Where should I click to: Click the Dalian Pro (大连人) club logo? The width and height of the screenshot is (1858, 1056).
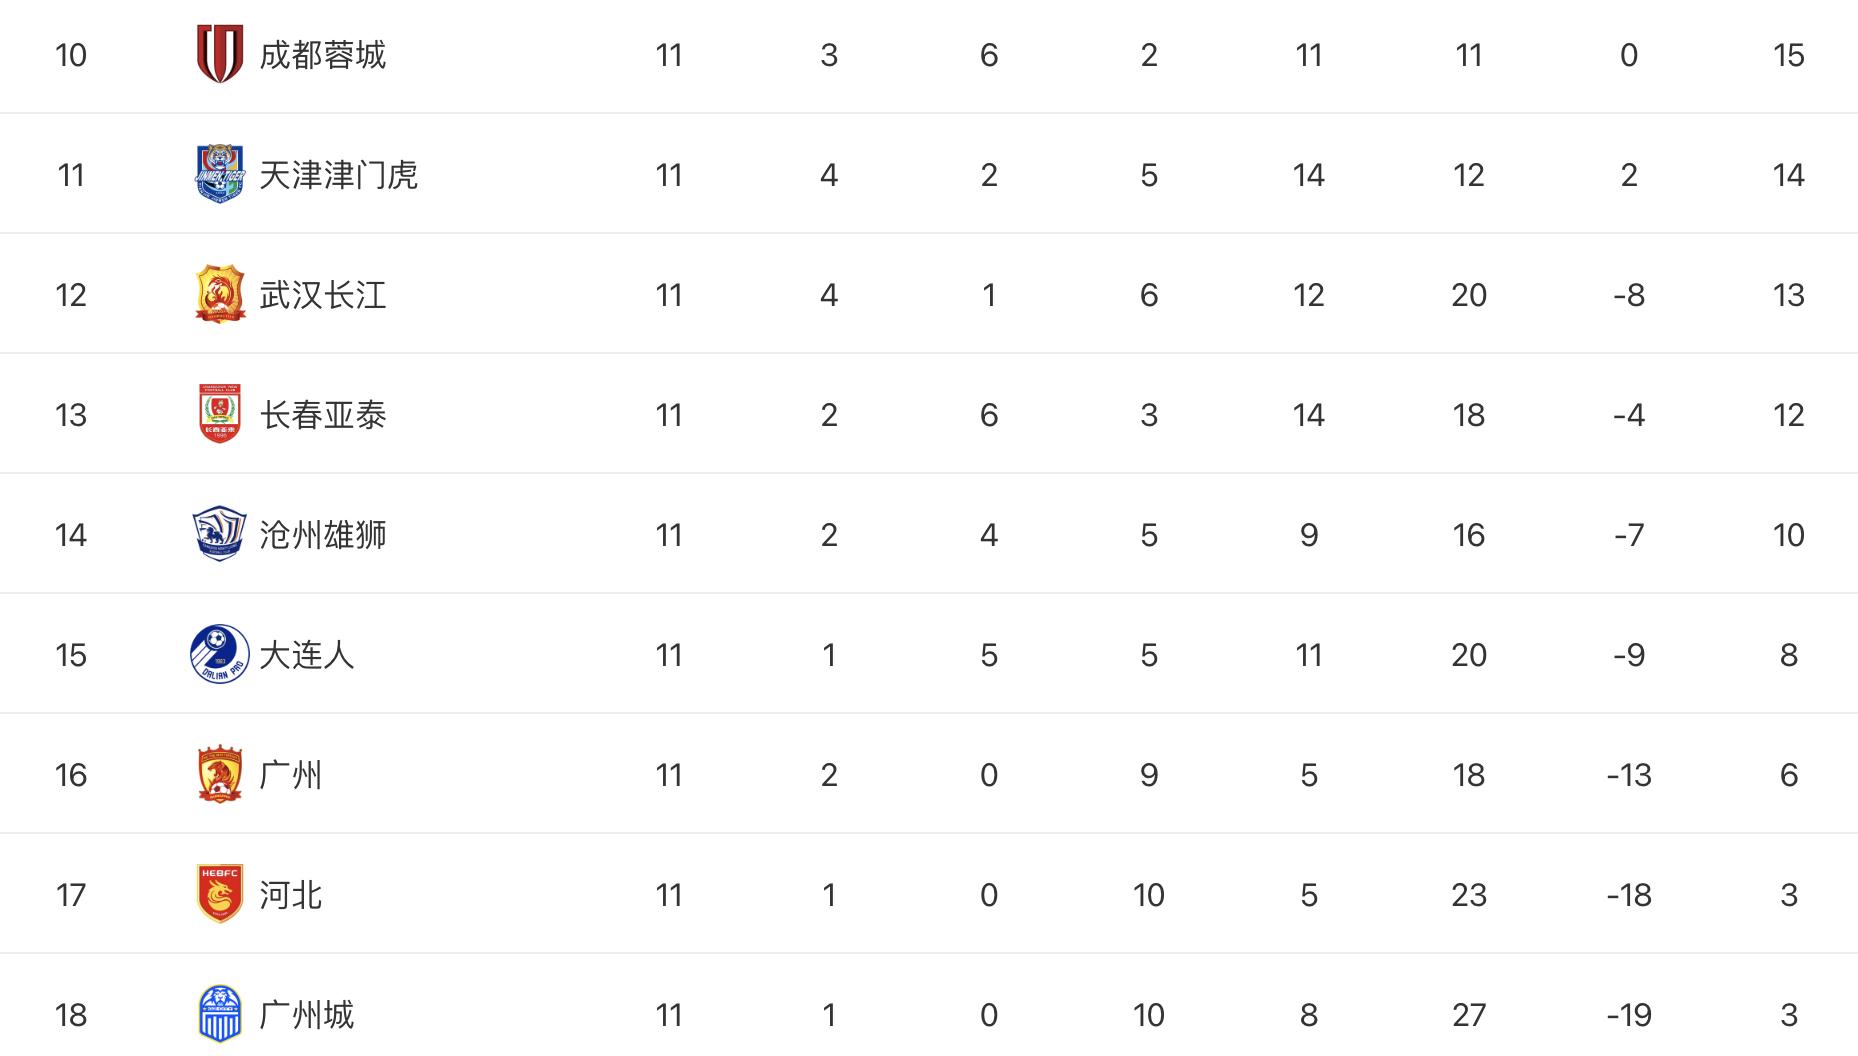pos(219,654)
